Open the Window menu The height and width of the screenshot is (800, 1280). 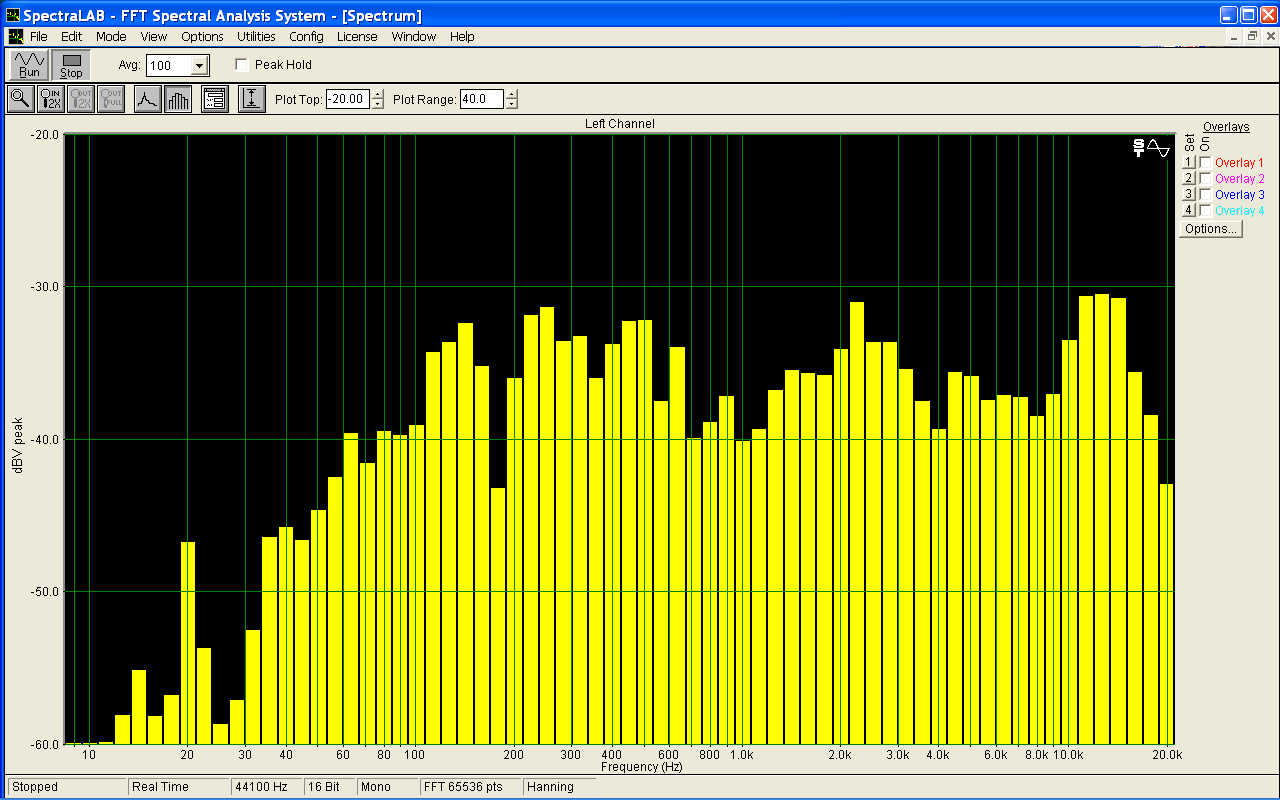coord(413,36)
